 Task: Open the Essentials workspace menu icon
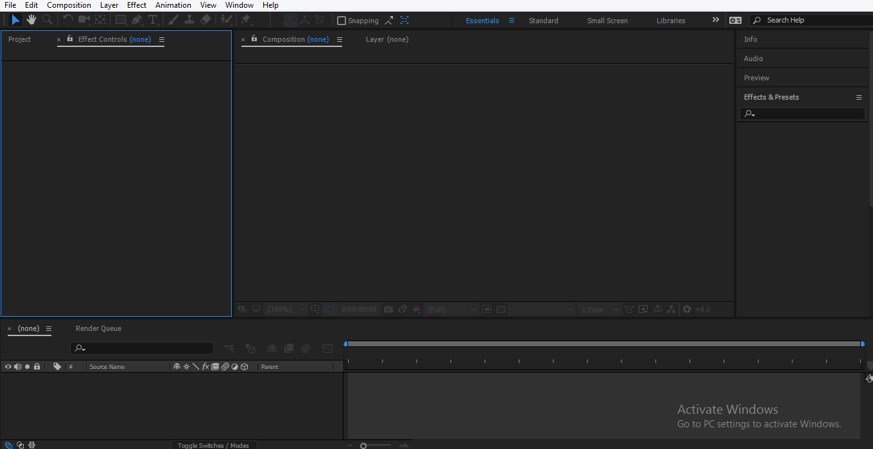(x=511, y=21)
